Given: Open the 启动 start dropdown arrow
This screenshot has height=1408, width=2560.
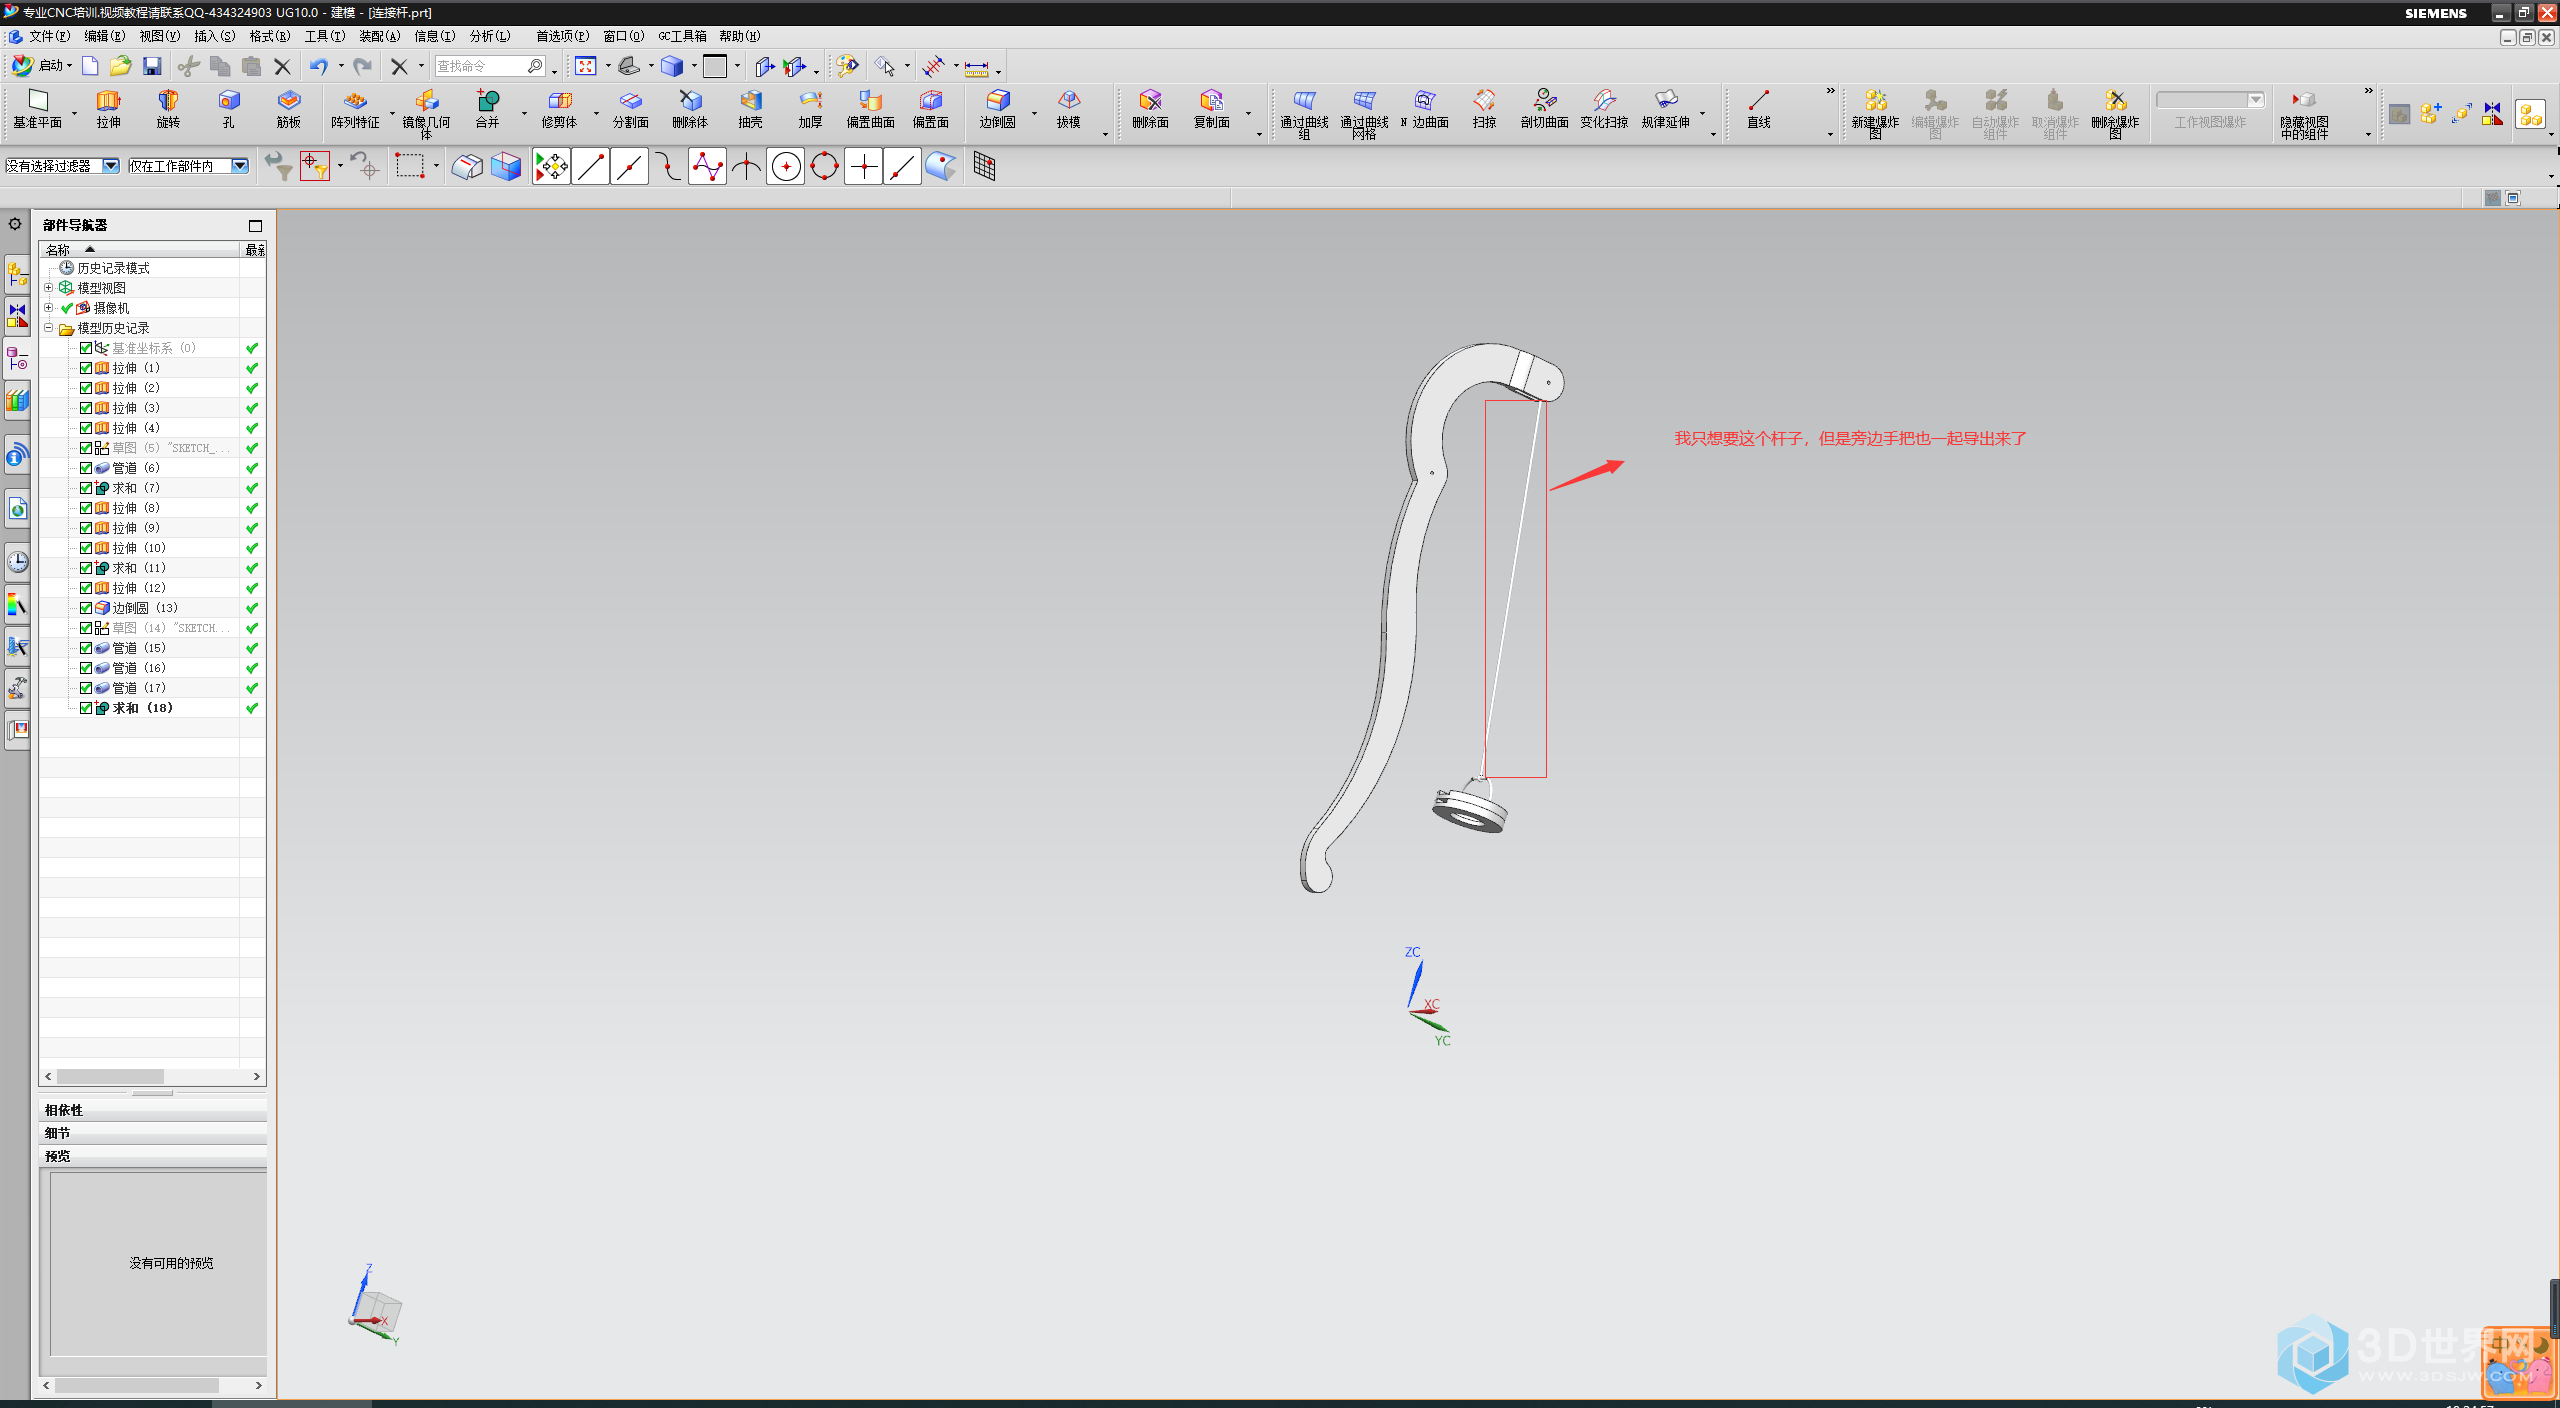Looking at the screenshot, I should click(69, 66).
